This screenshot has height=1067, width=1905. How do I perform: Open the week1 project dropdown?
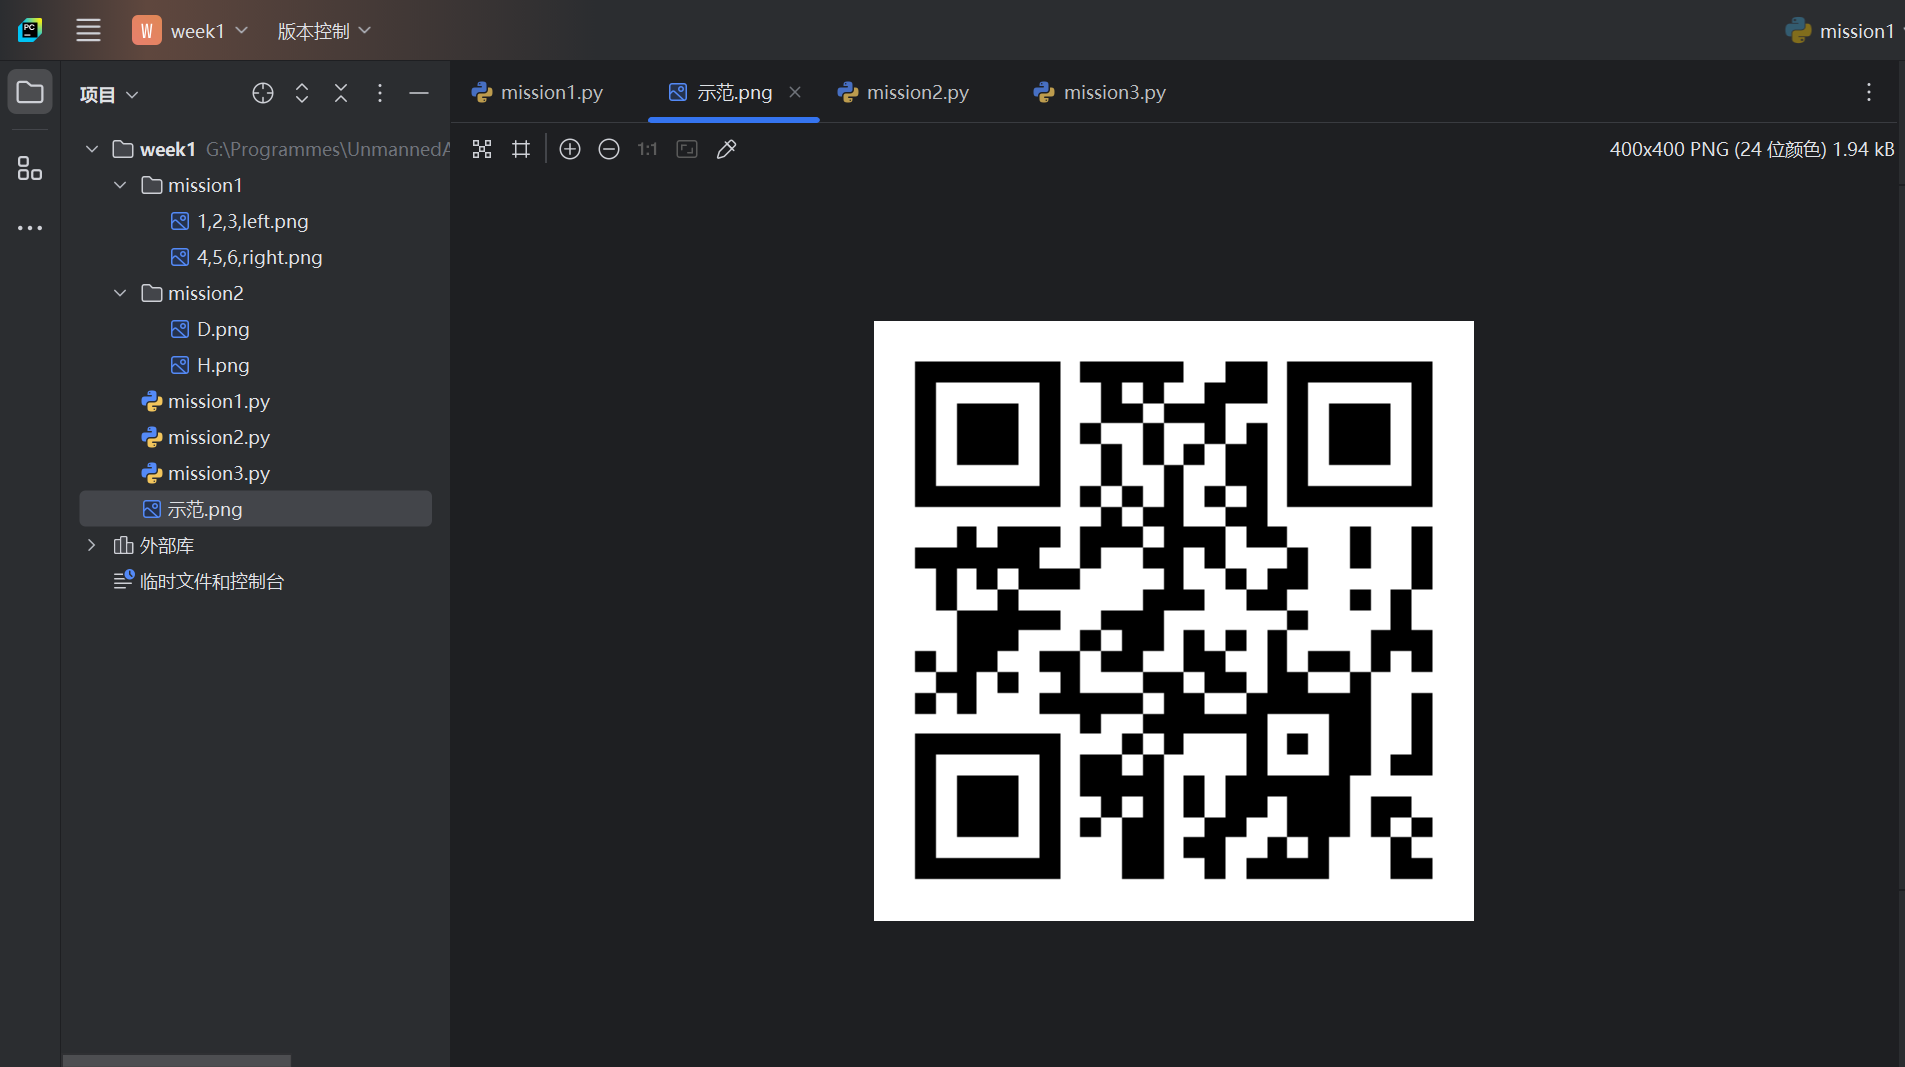click(x=190, y=31)
